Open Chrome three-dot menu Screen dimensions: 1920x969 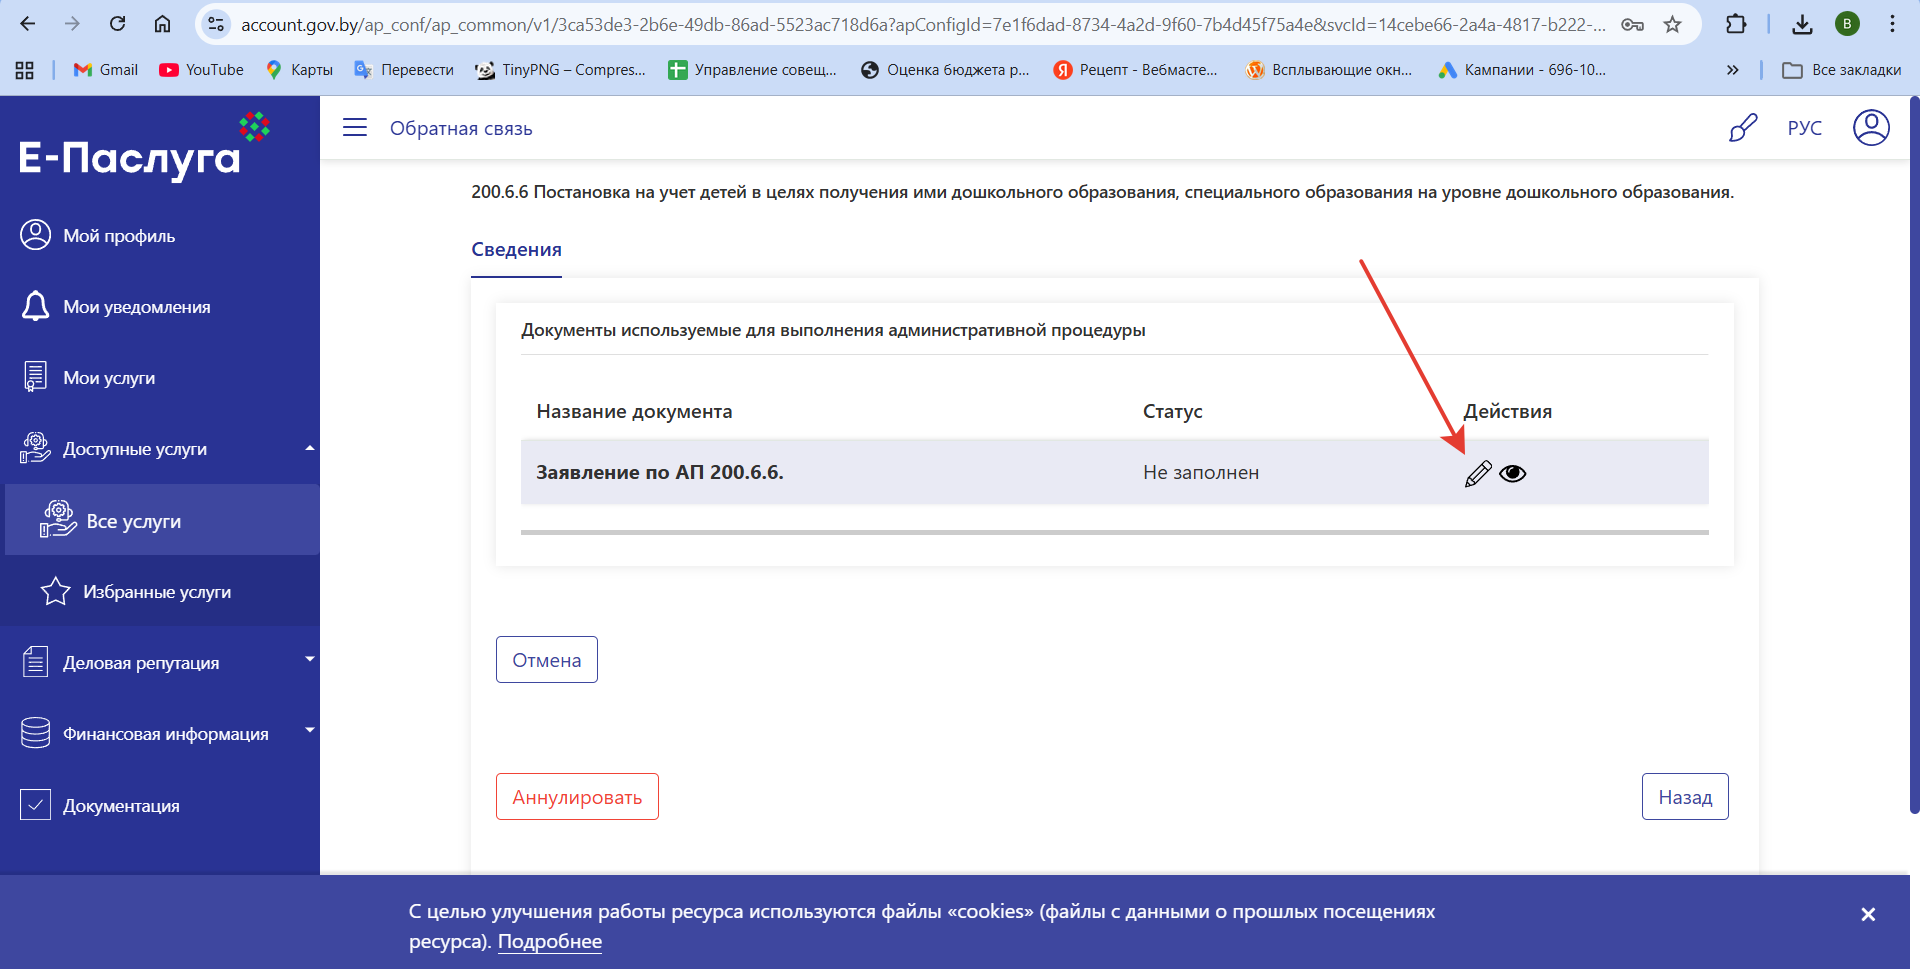1892,24
